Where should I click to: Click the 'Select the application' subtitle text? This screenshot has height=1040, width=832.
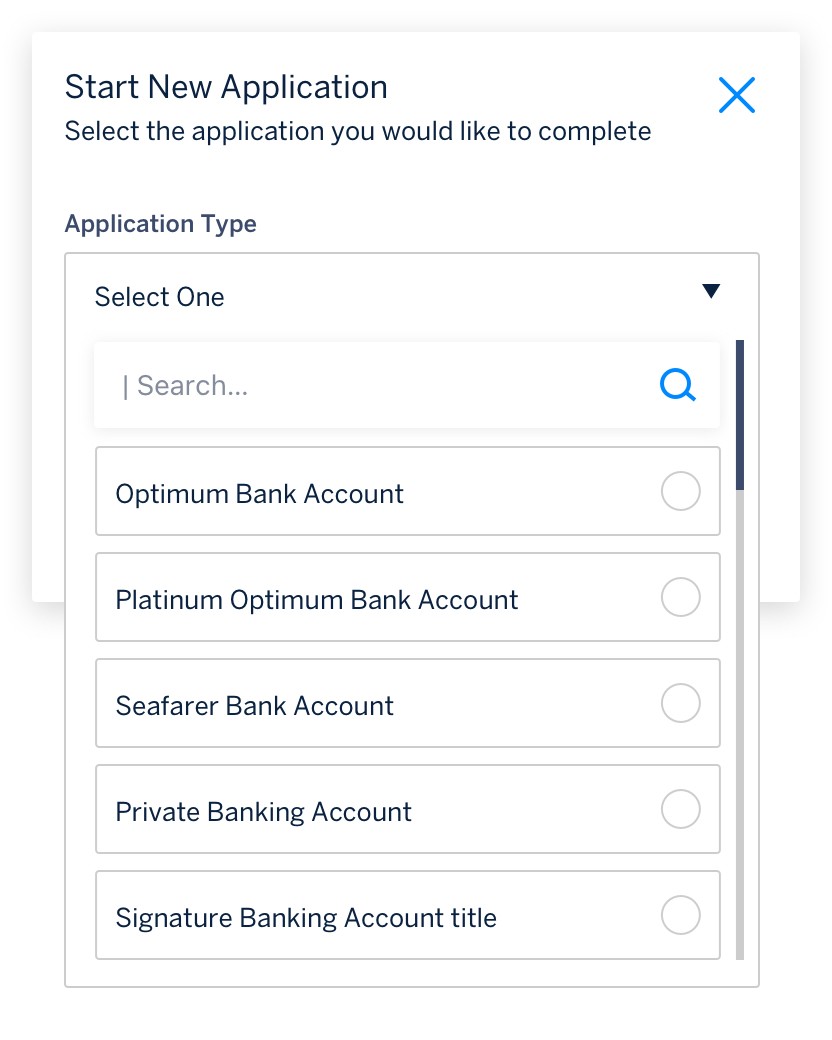(357, 131)
